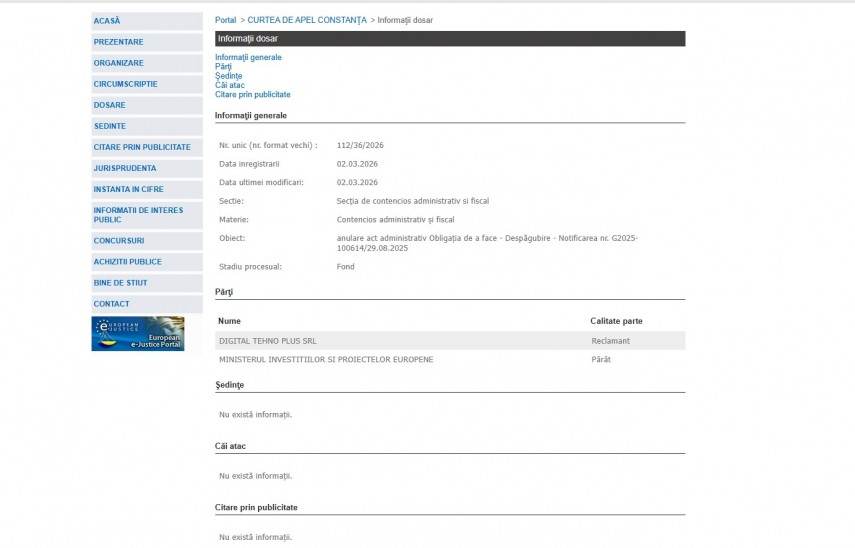Click the European e-Justice Portal banner
This screenshot has width=855, height=548.
tap(137, 334)
